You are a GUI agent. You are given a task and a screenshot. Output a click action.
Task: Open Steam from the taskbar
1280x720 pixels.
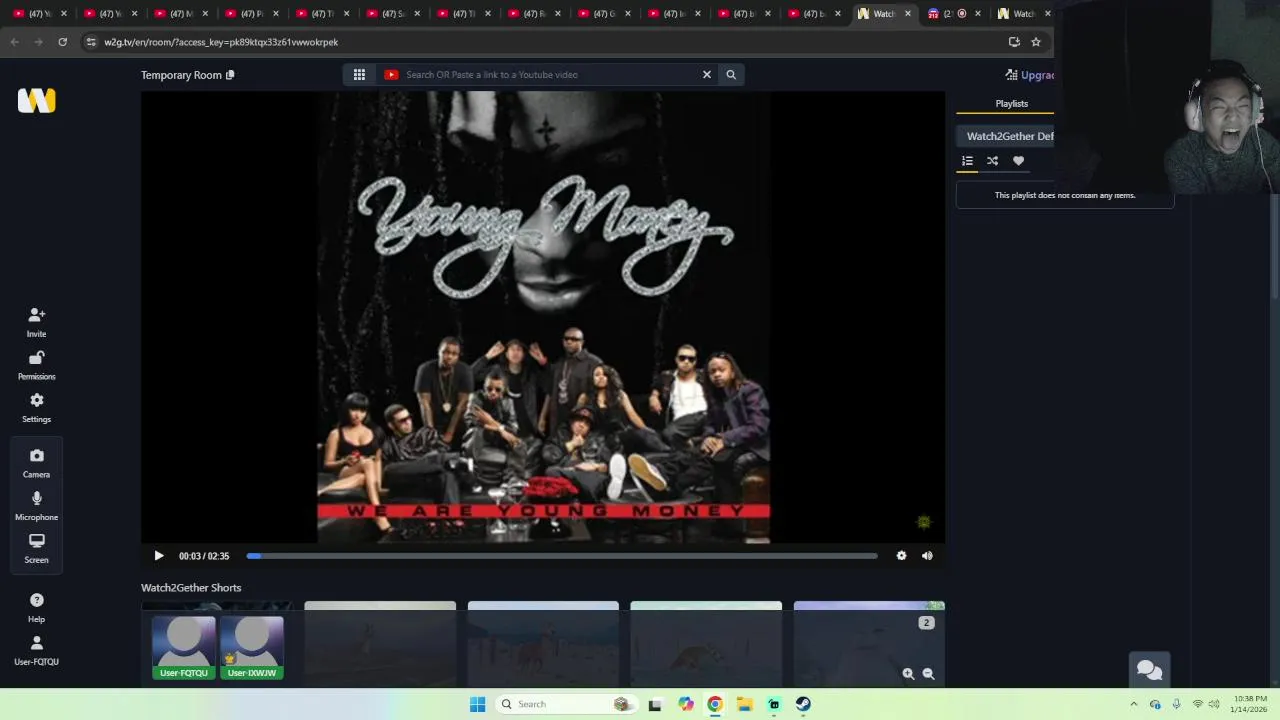click(803, 704)
